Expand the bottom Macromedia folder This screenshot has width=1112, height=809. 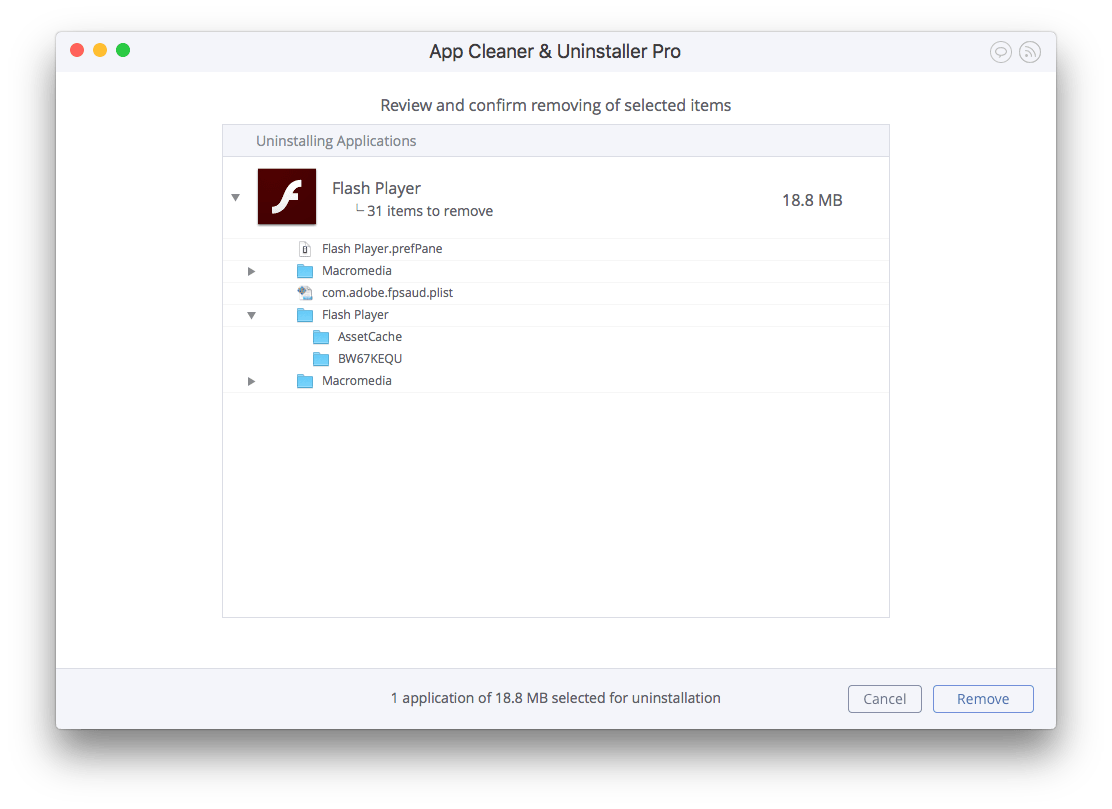click(251, 380)
